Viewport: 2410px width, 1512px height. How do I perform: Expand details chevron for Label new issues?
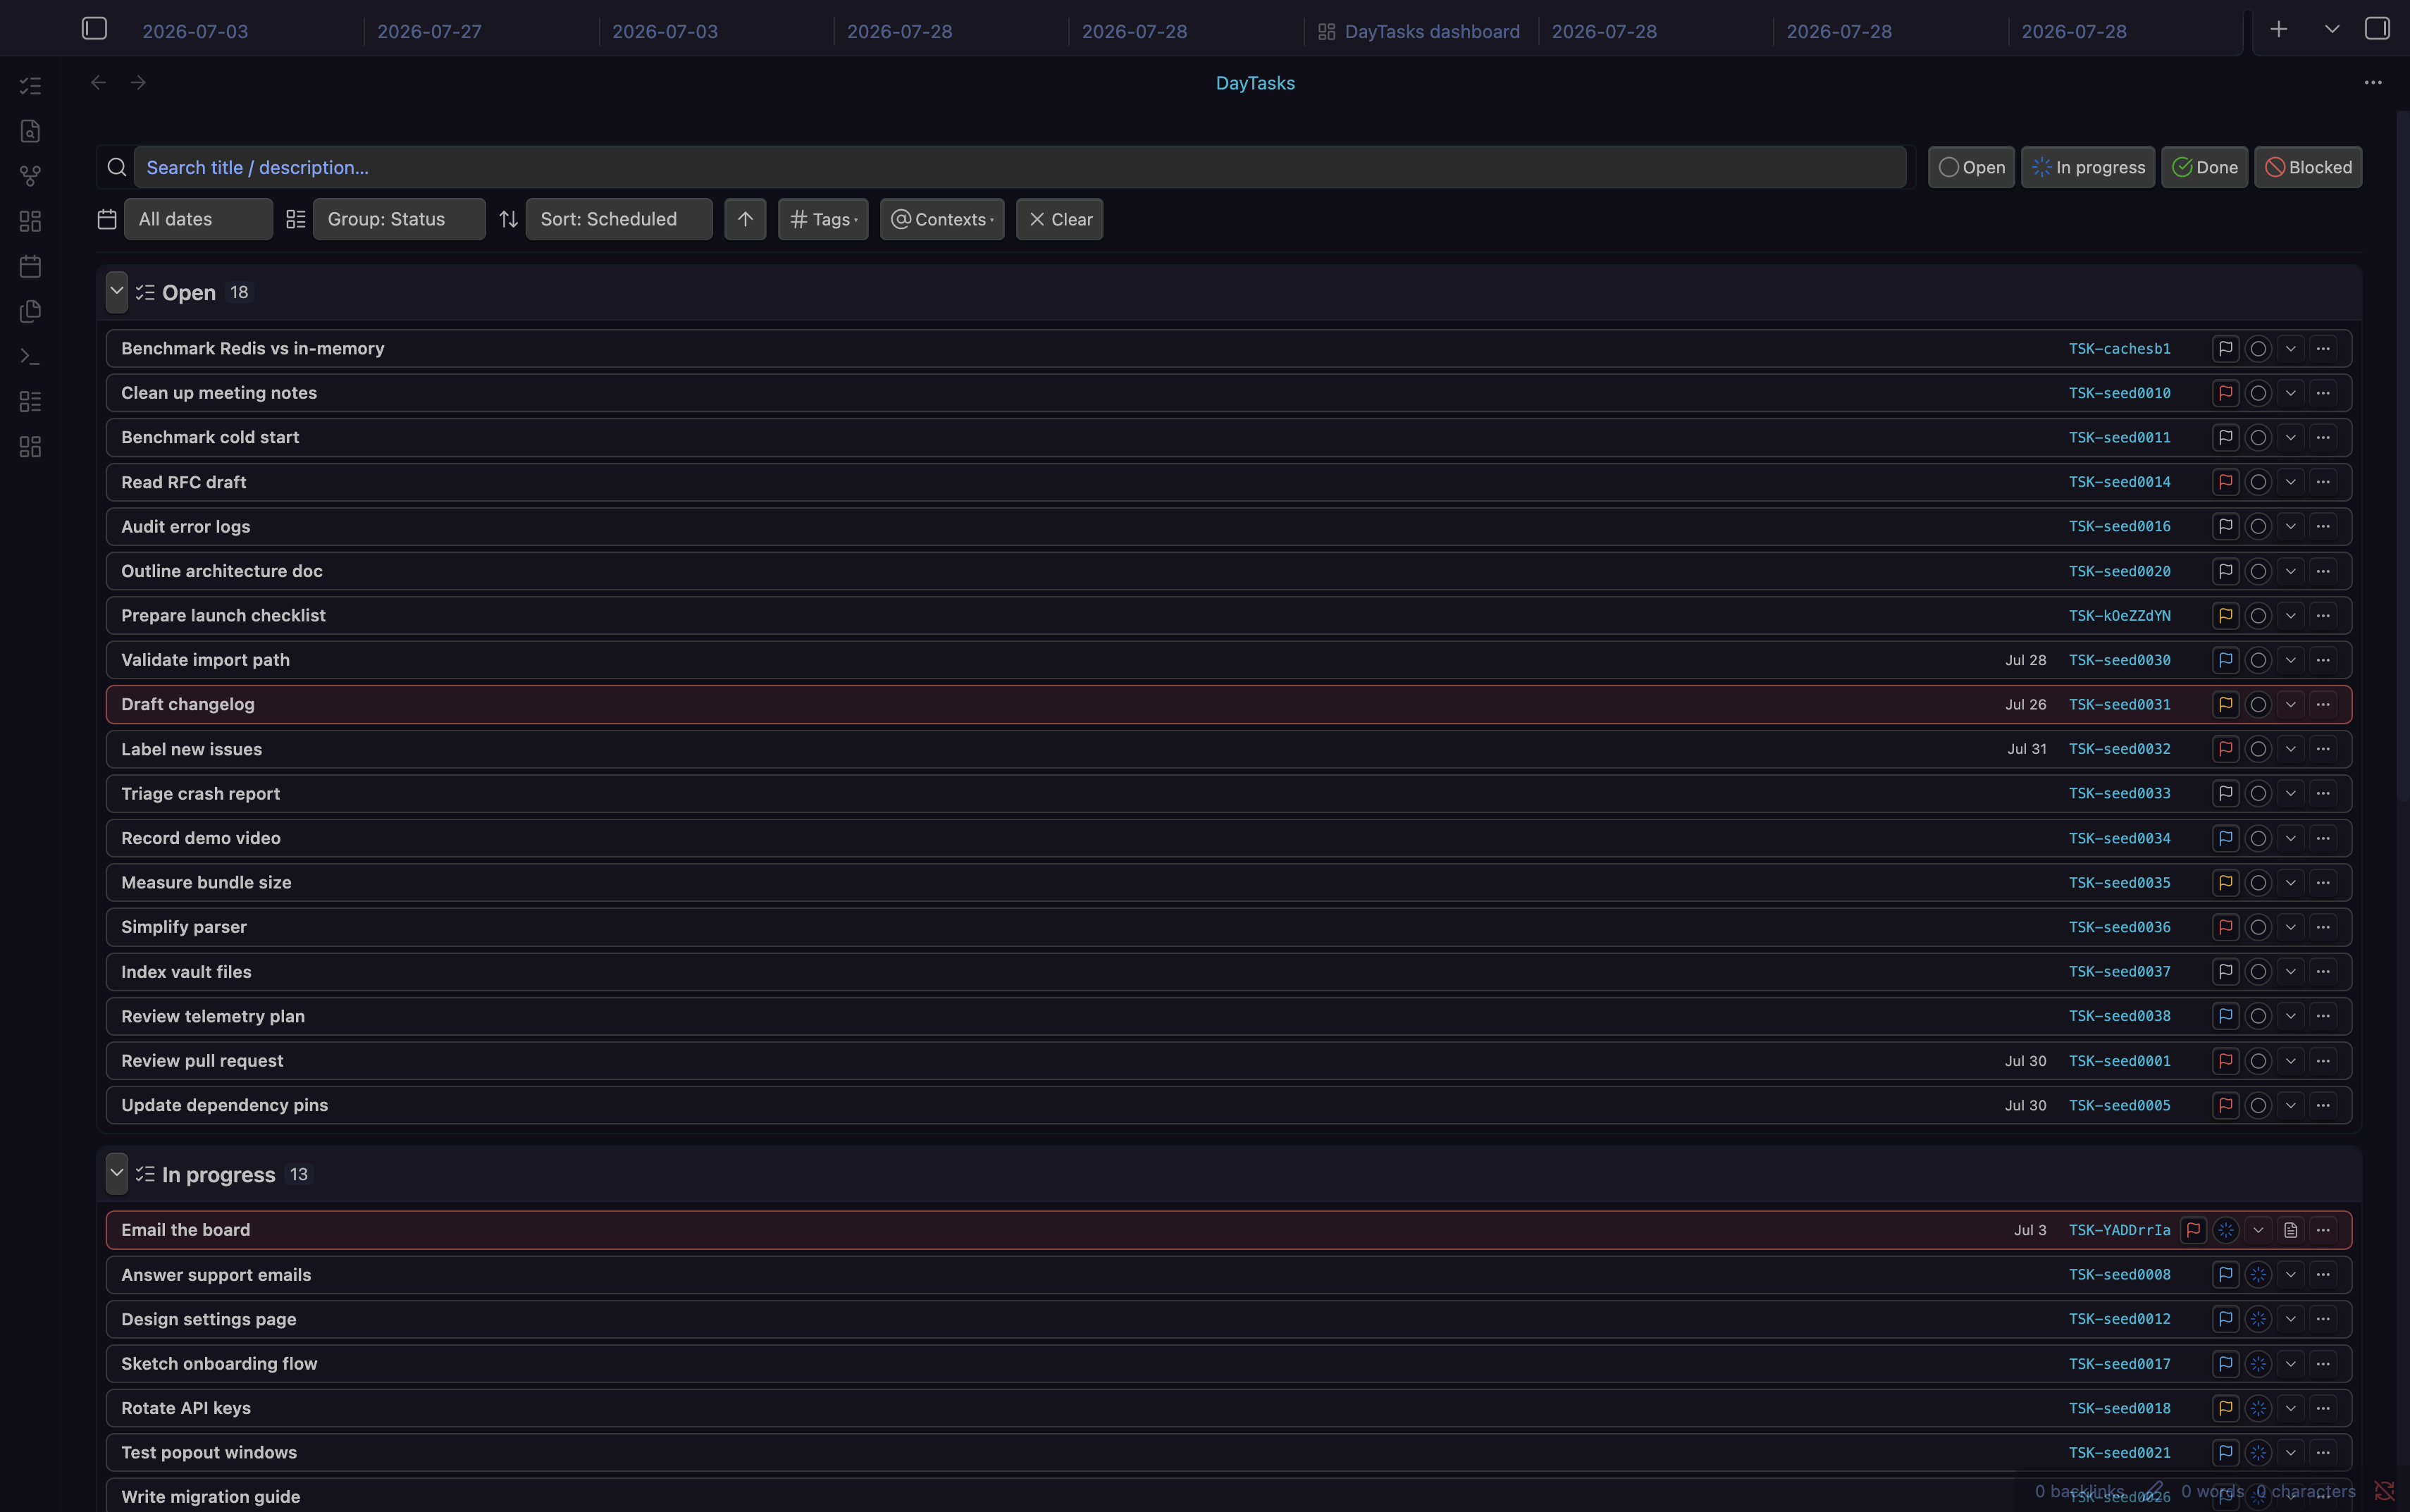click(x=2290, y=749)
